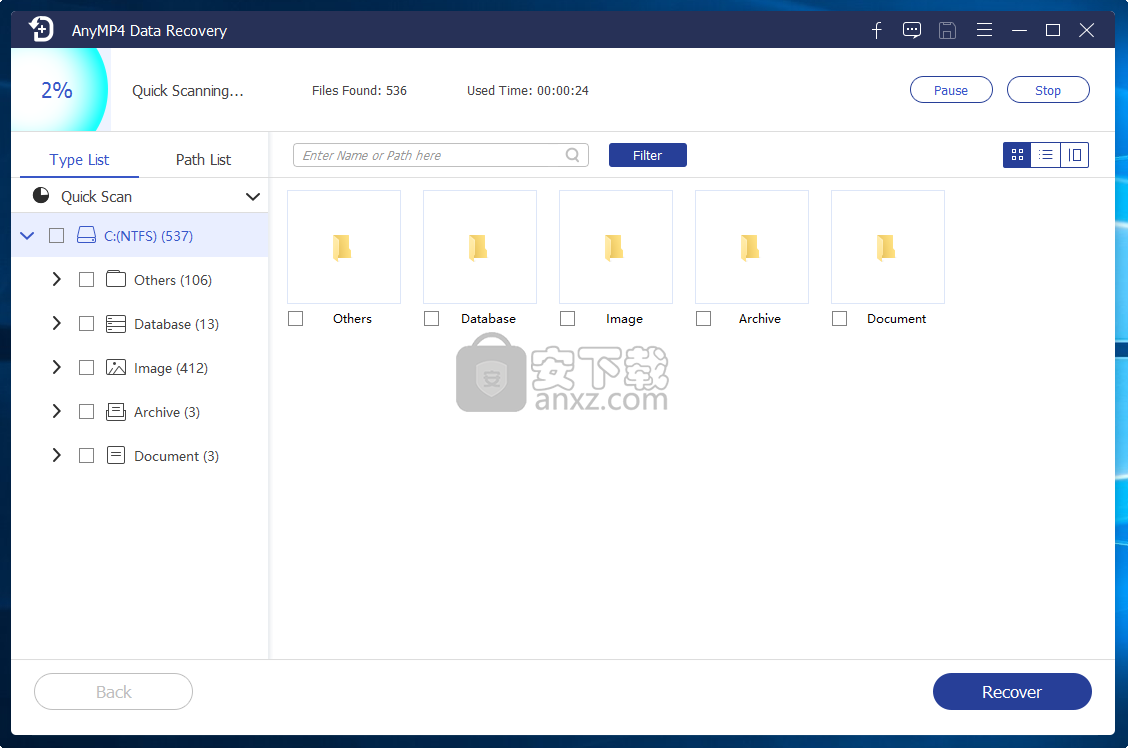The height and width of the screenshot is (748, 1128).
Task: Click the Recover button
Action: pos(1011,691)
